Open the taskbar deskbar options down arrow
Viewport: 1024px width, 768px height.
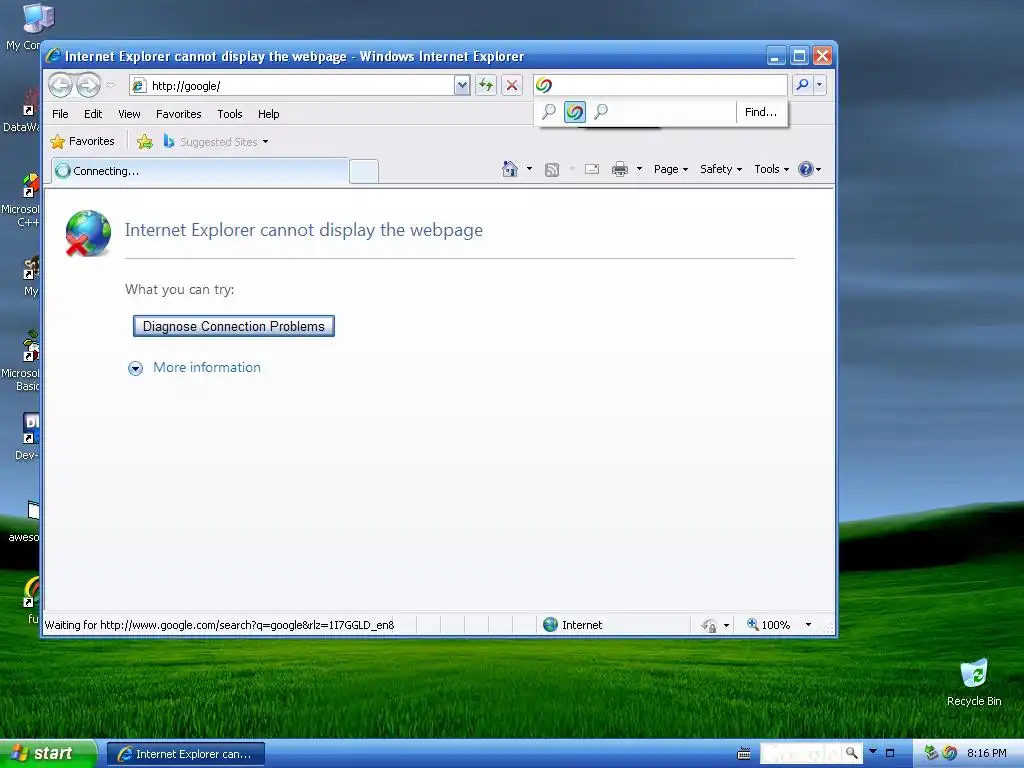pos(873,751)
